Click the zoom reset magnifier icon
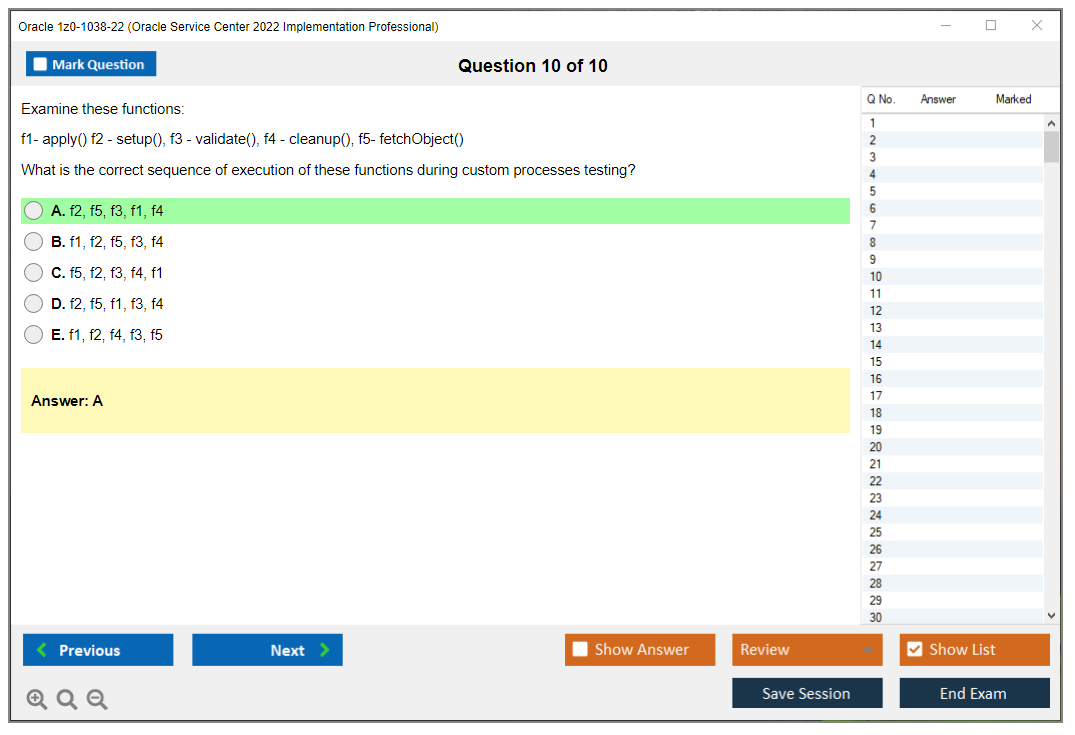This screenshot has height=735, width=1075. click(x=67, y=700)
